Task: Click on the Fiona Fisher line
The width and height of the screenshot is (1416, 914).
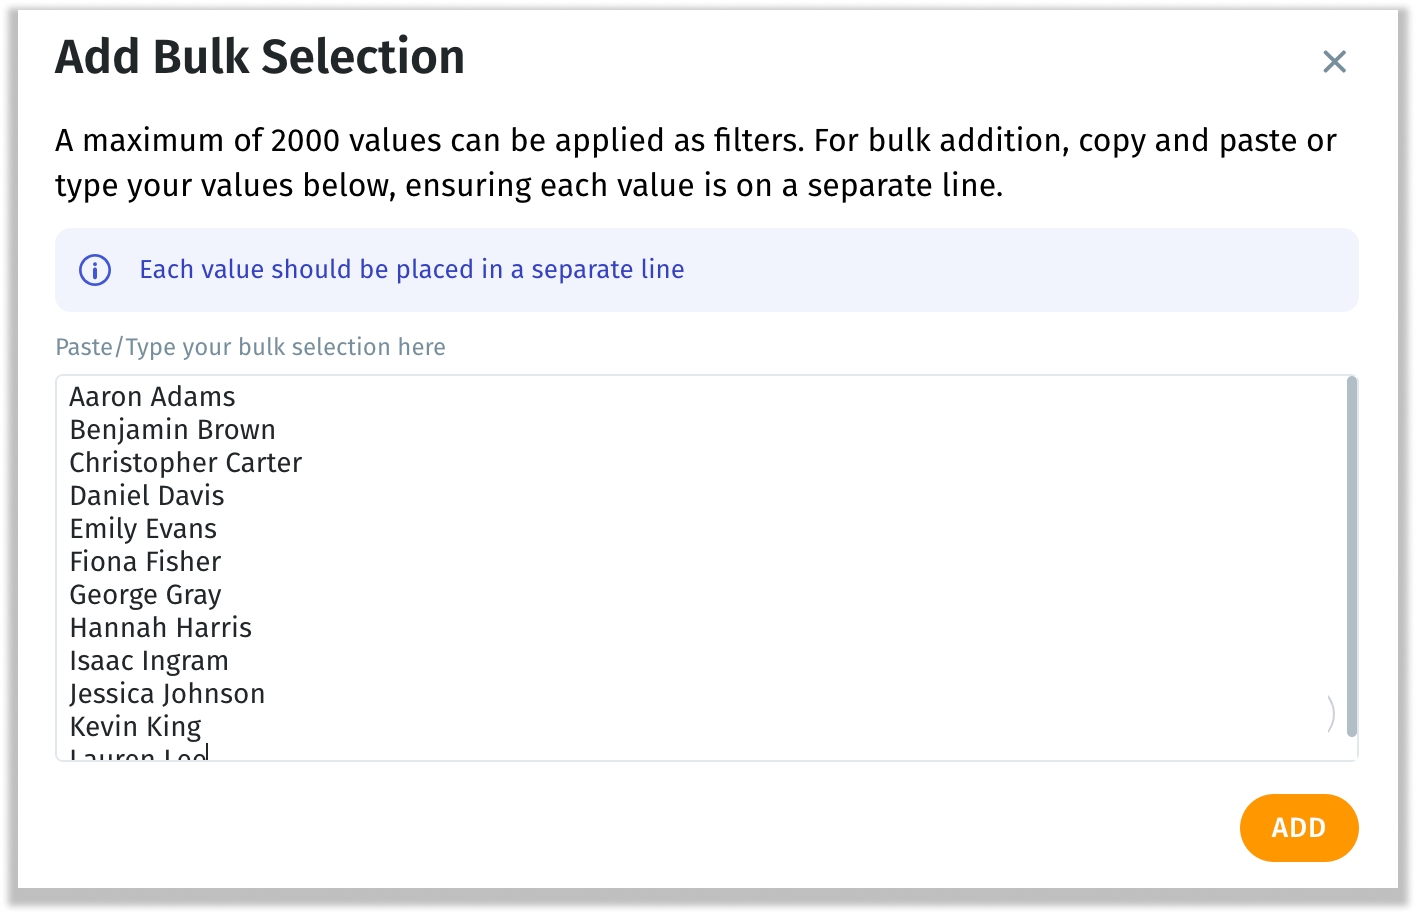Action: coord(145,562)
